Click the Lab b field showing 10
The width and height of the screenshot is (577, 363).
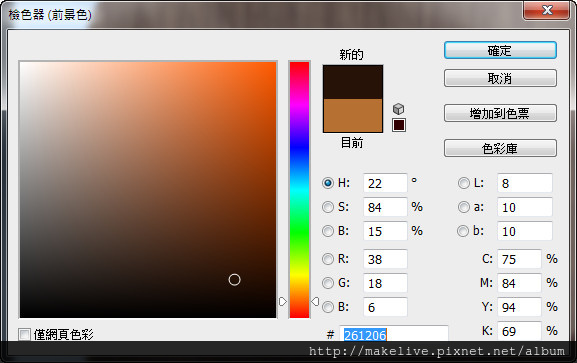[525, 231]
